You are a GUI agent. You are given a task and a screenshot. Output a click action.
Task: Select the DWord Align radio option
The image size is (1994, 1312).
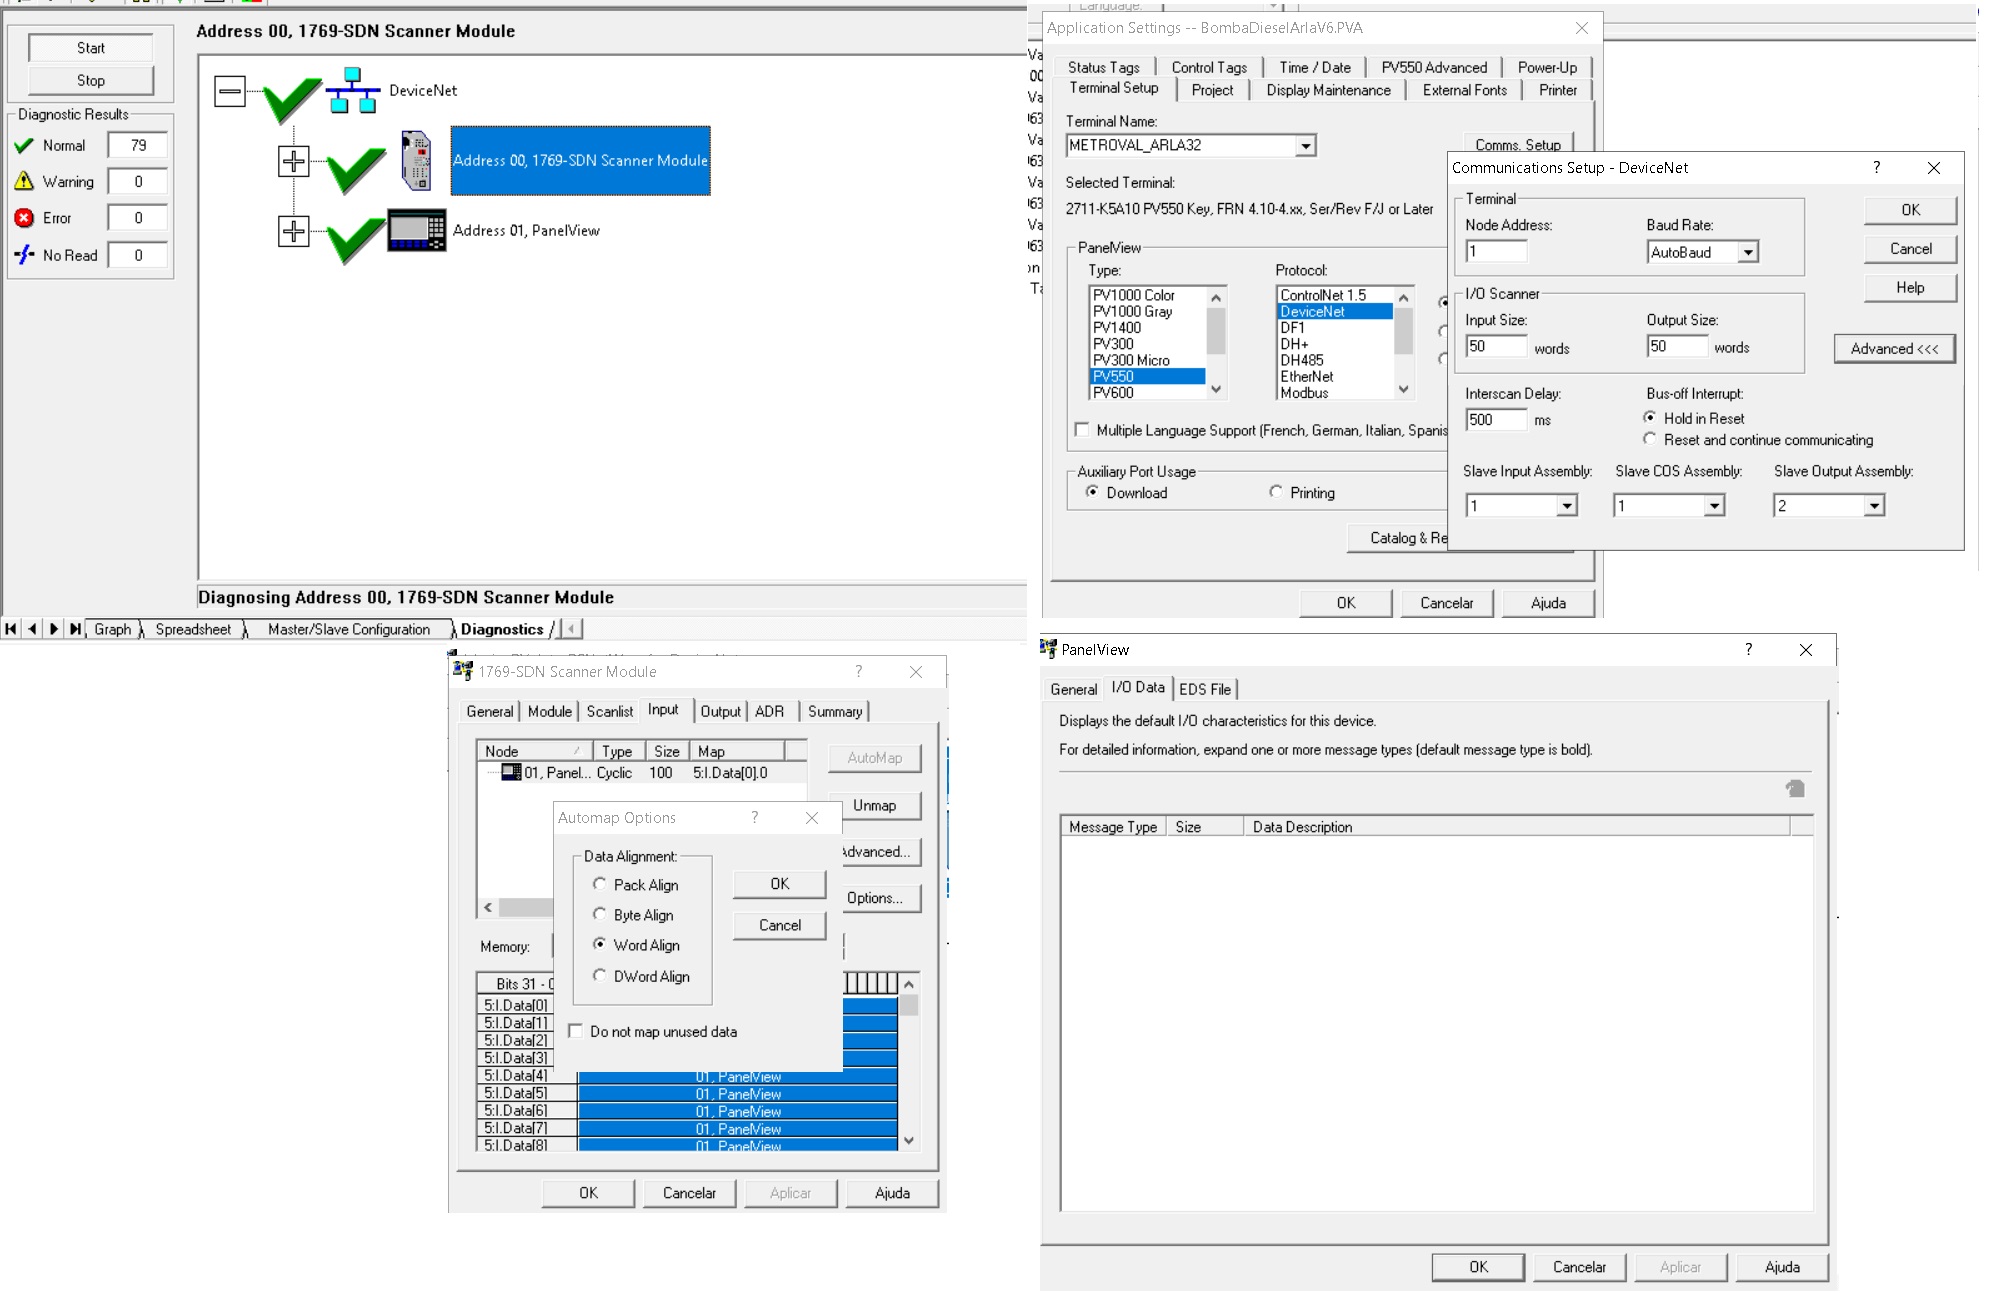pos(600,976)
